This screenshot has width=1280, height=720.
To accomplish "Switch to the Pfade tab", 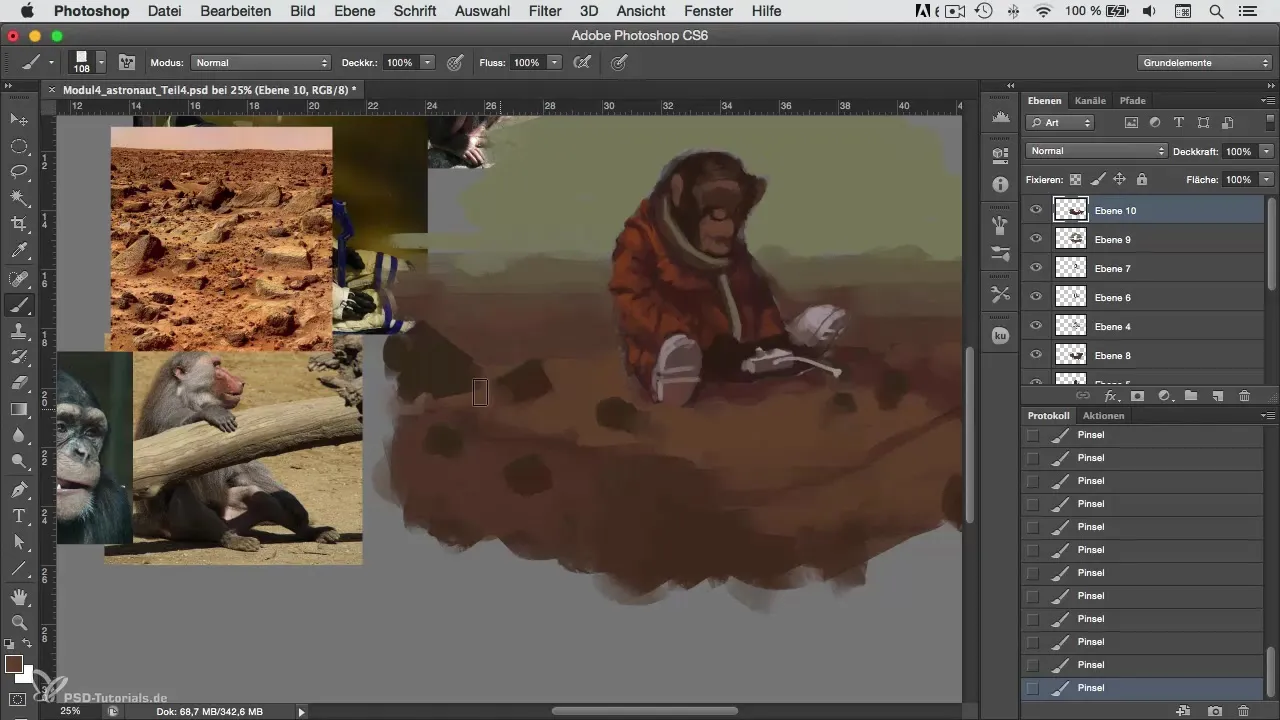I will (x=1133, y=100).
